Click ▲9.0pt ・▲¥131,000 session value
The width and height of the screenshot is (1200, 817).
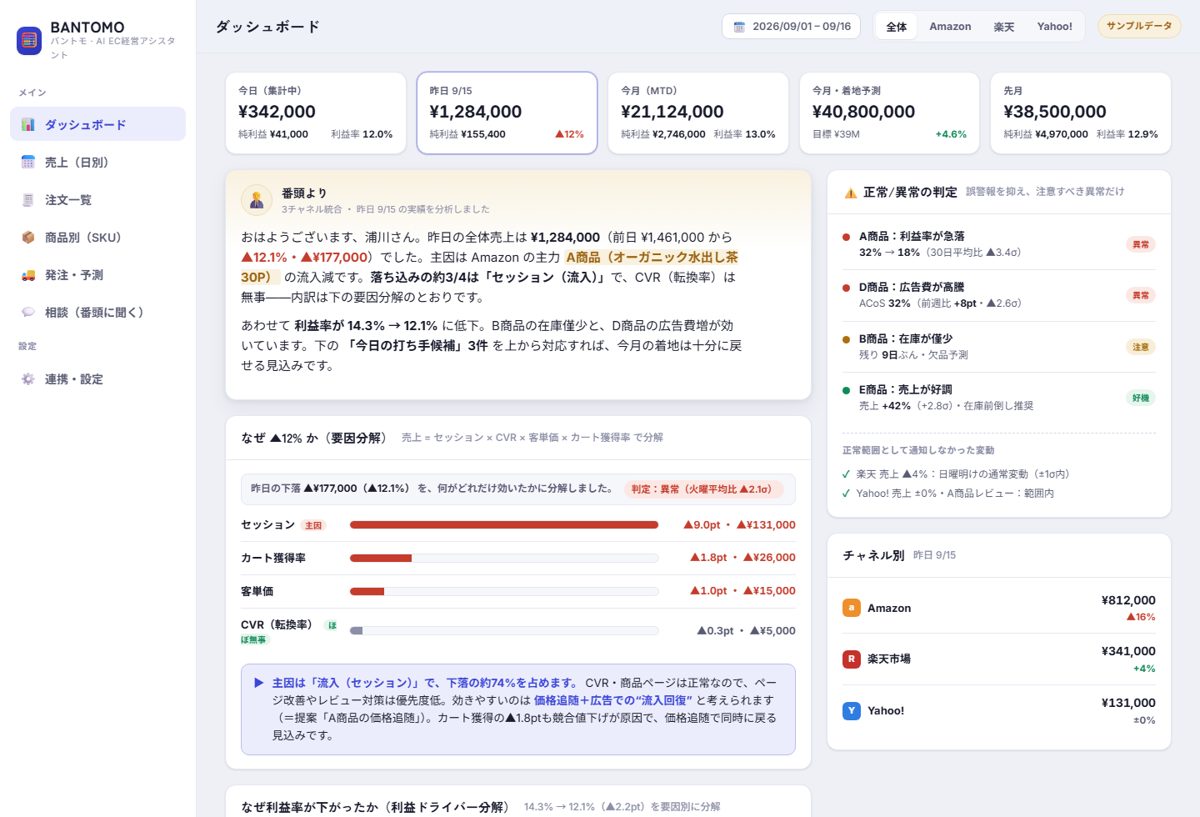click(x=739, y=525)
